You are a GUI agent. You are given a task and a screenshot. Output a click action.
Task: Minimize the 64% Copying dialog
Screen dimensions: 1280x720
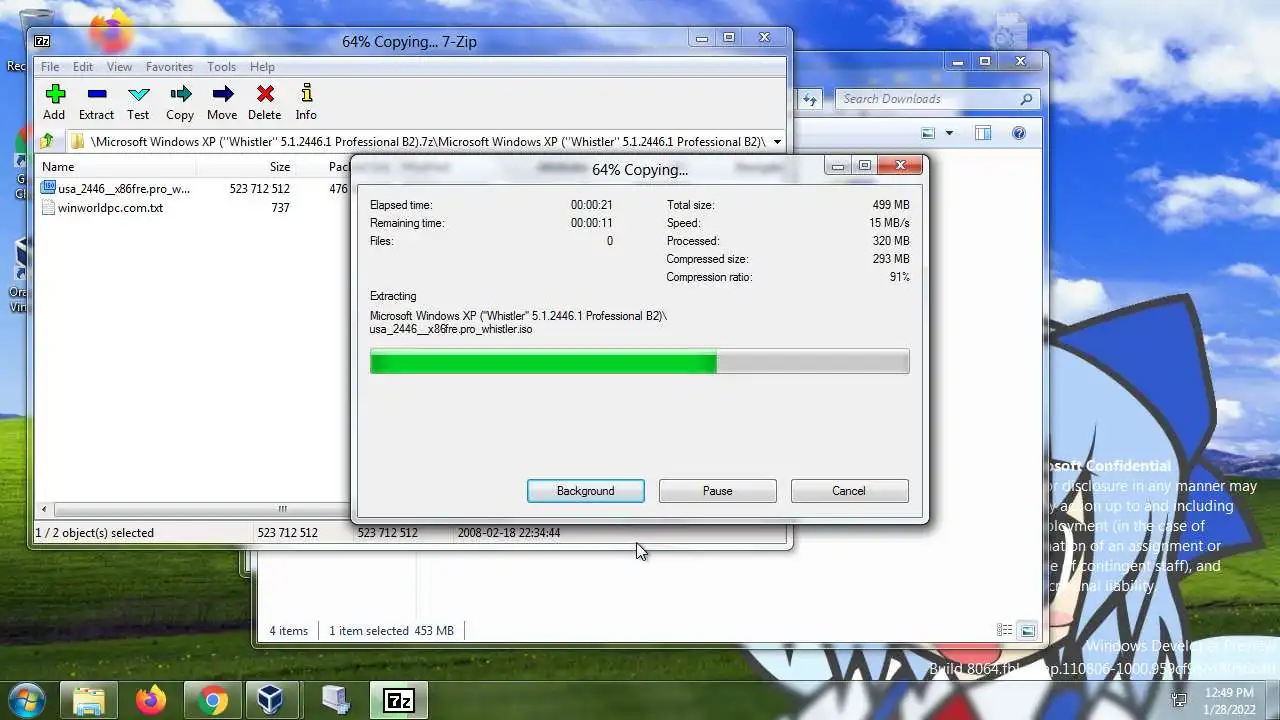838,166
